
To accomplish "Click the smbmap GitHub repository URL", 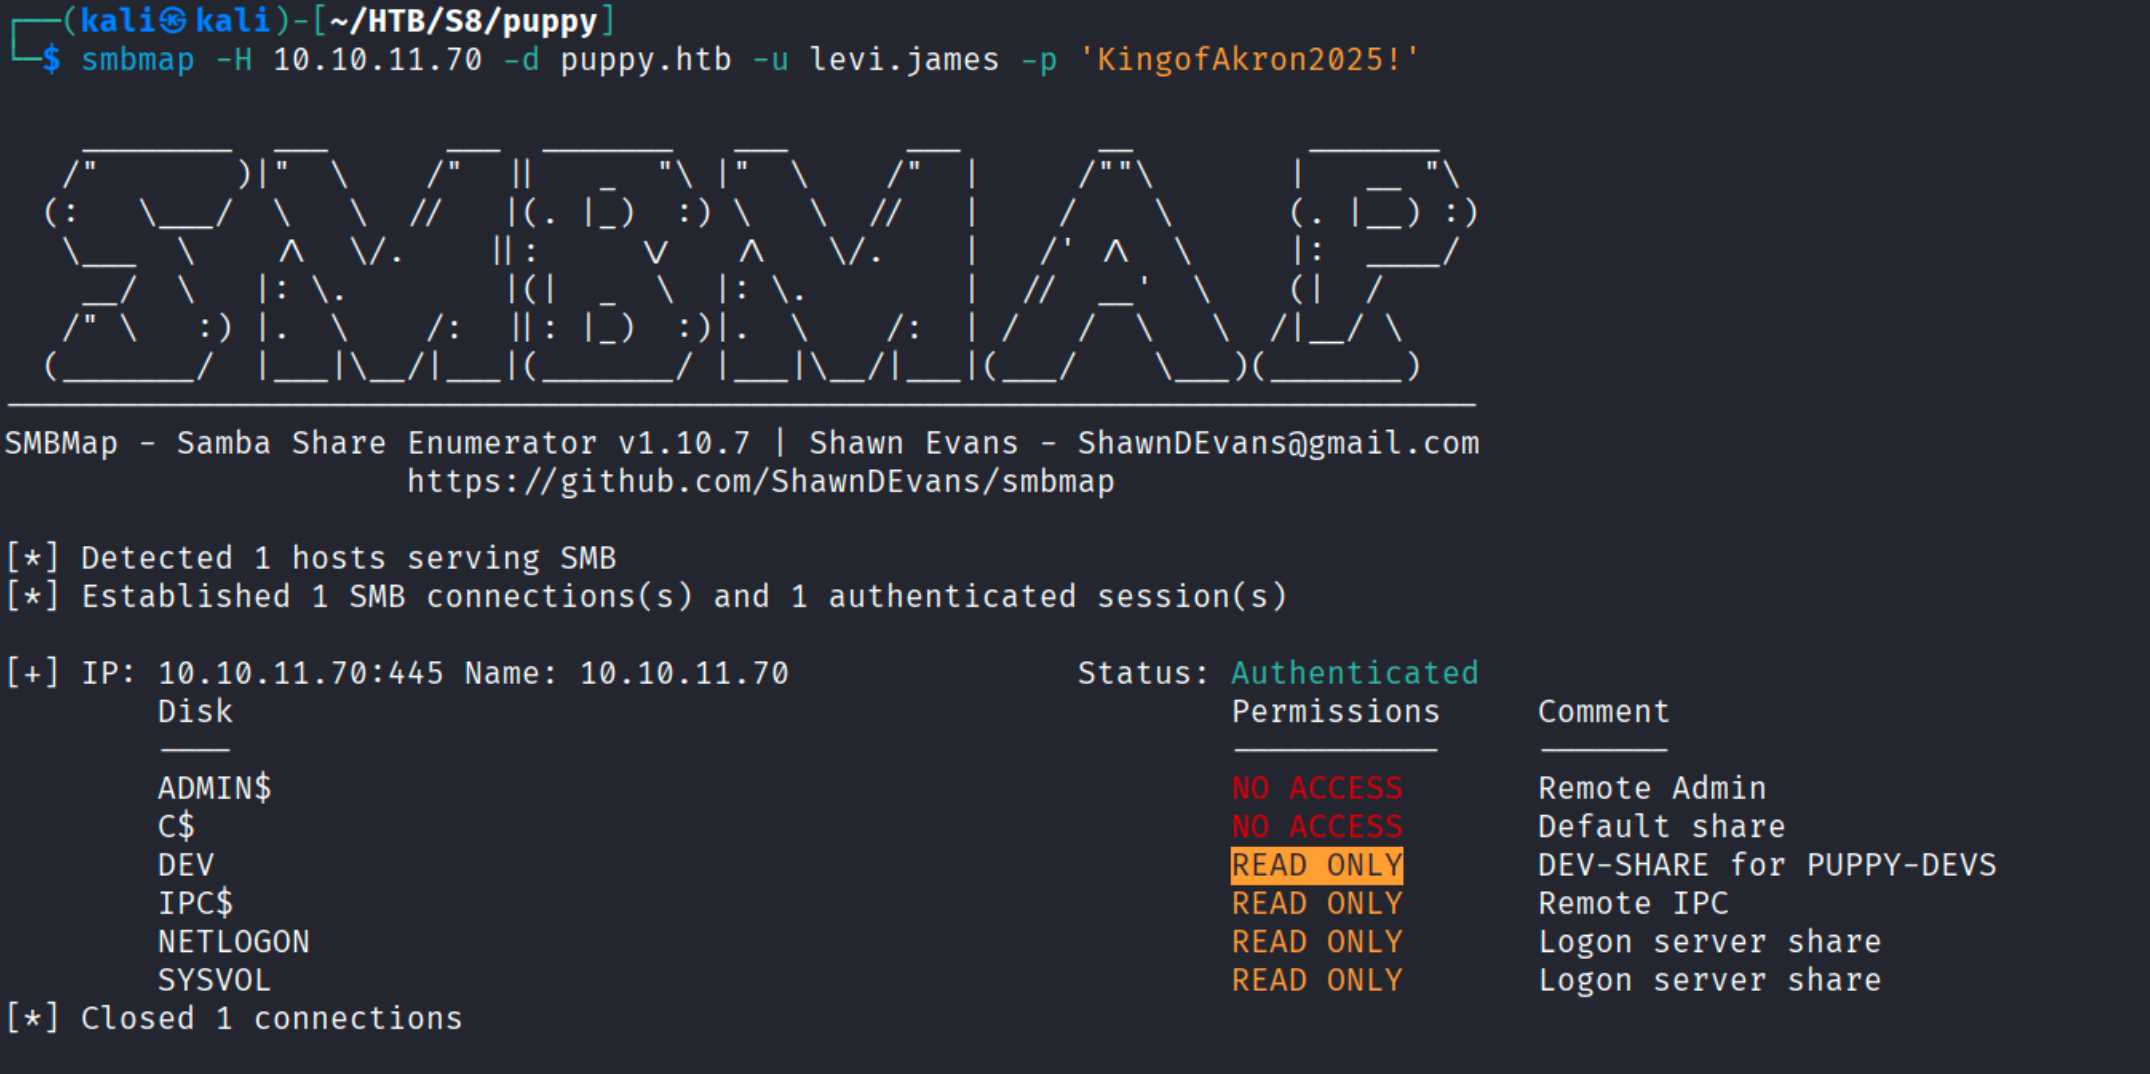I will click(760, 481).
